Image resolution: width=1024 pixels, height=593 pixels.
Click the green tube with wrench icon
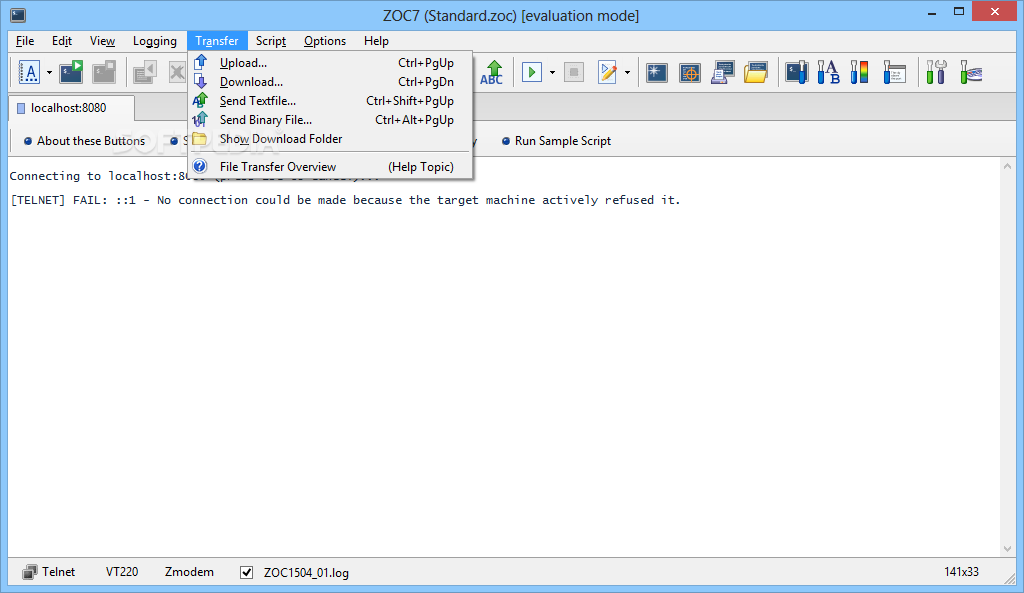(936, 72)
